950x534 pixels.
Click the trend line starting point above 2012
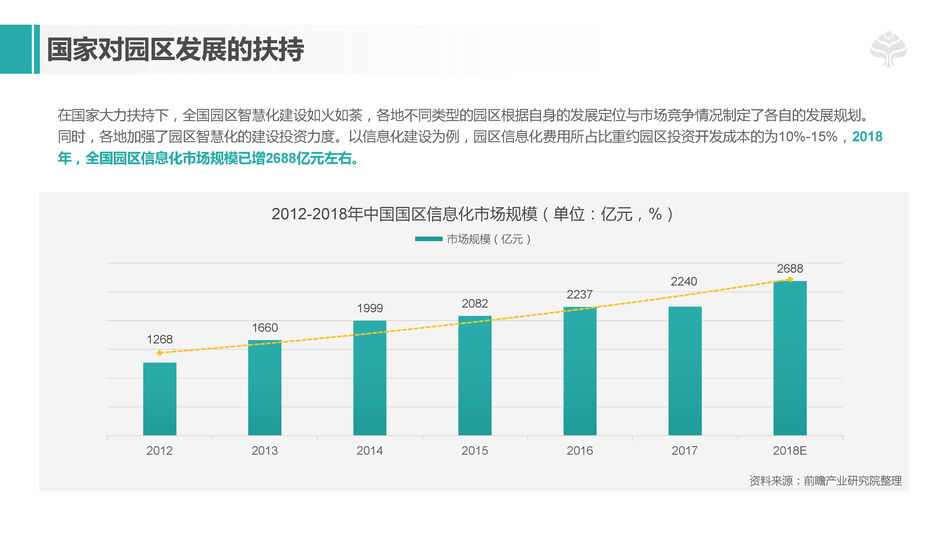159,353
